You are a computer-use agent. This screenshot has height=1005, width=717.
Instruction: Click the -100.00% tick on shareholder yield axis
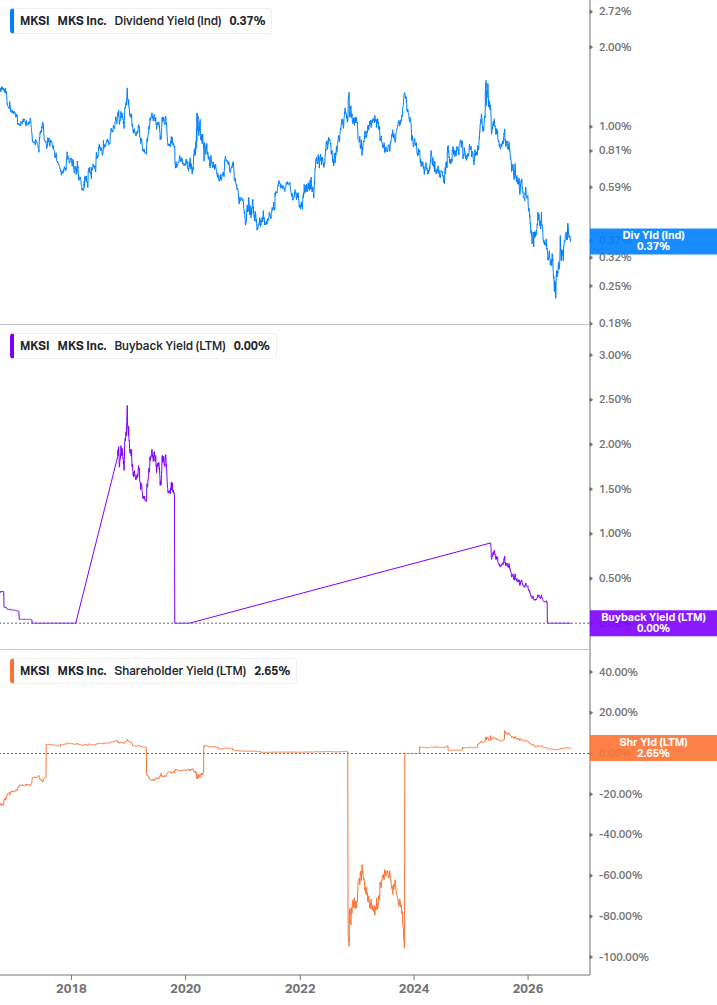point(623,958)
